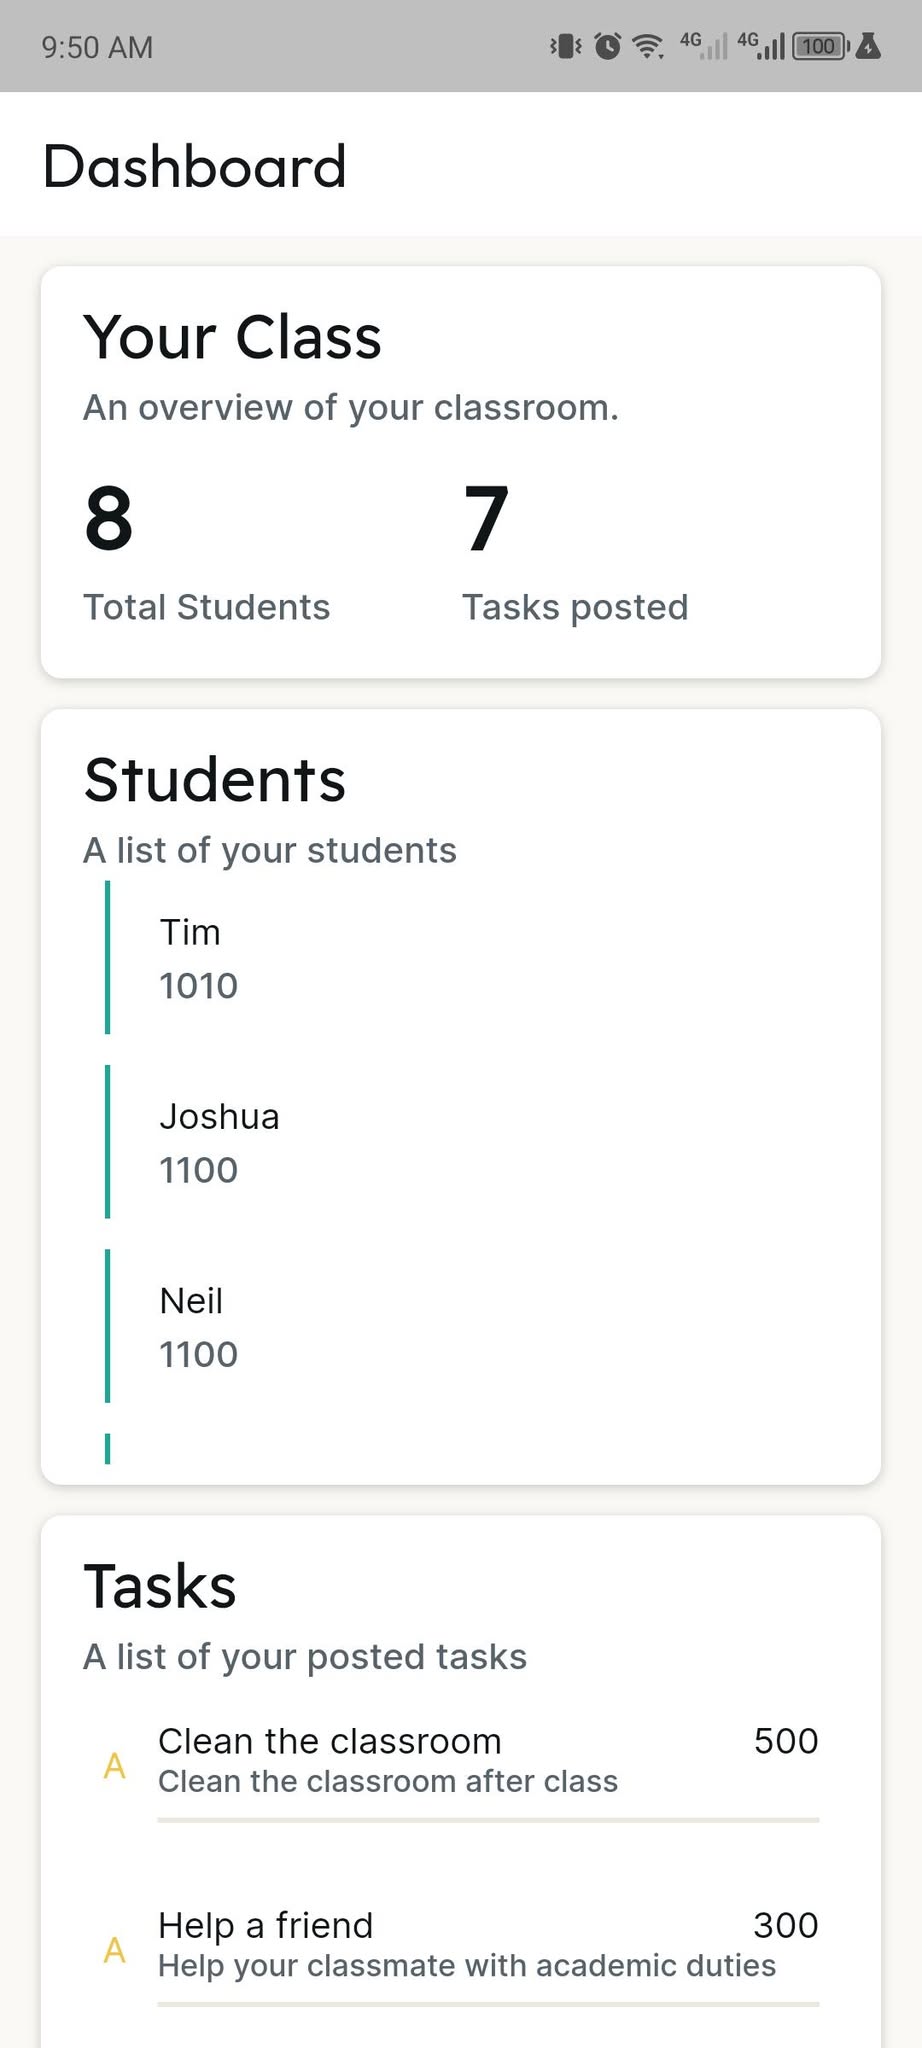Tap the Tasks posted count of 7

click(487, 518)
